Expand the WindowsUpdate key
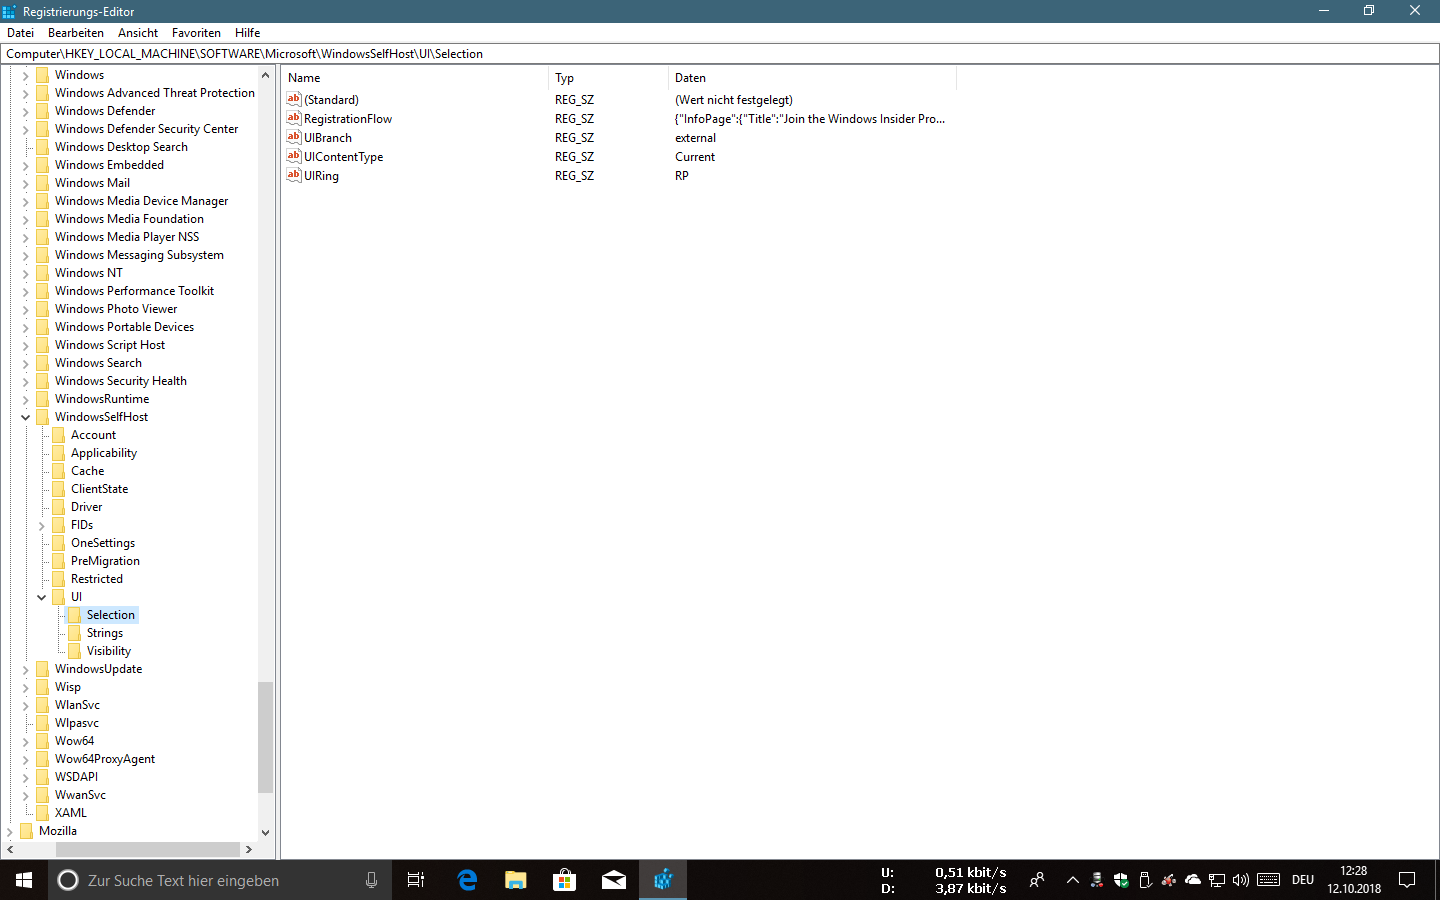 click(x=26, y=669)
